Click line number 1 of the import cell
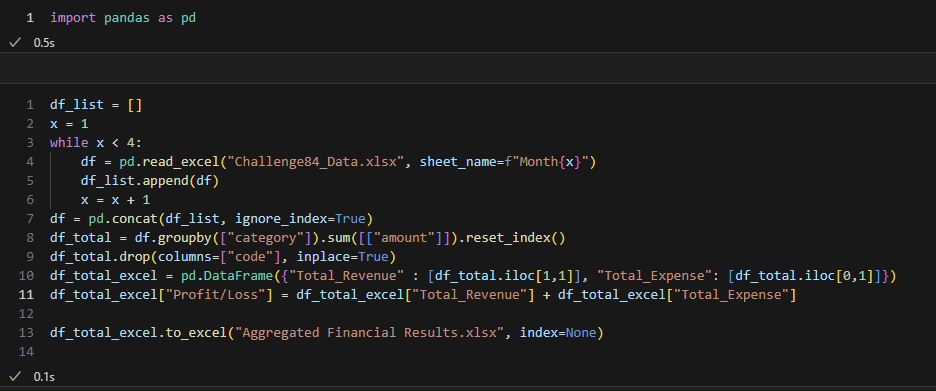The height and width of the screenshot is (391, 936). [30, 18]
